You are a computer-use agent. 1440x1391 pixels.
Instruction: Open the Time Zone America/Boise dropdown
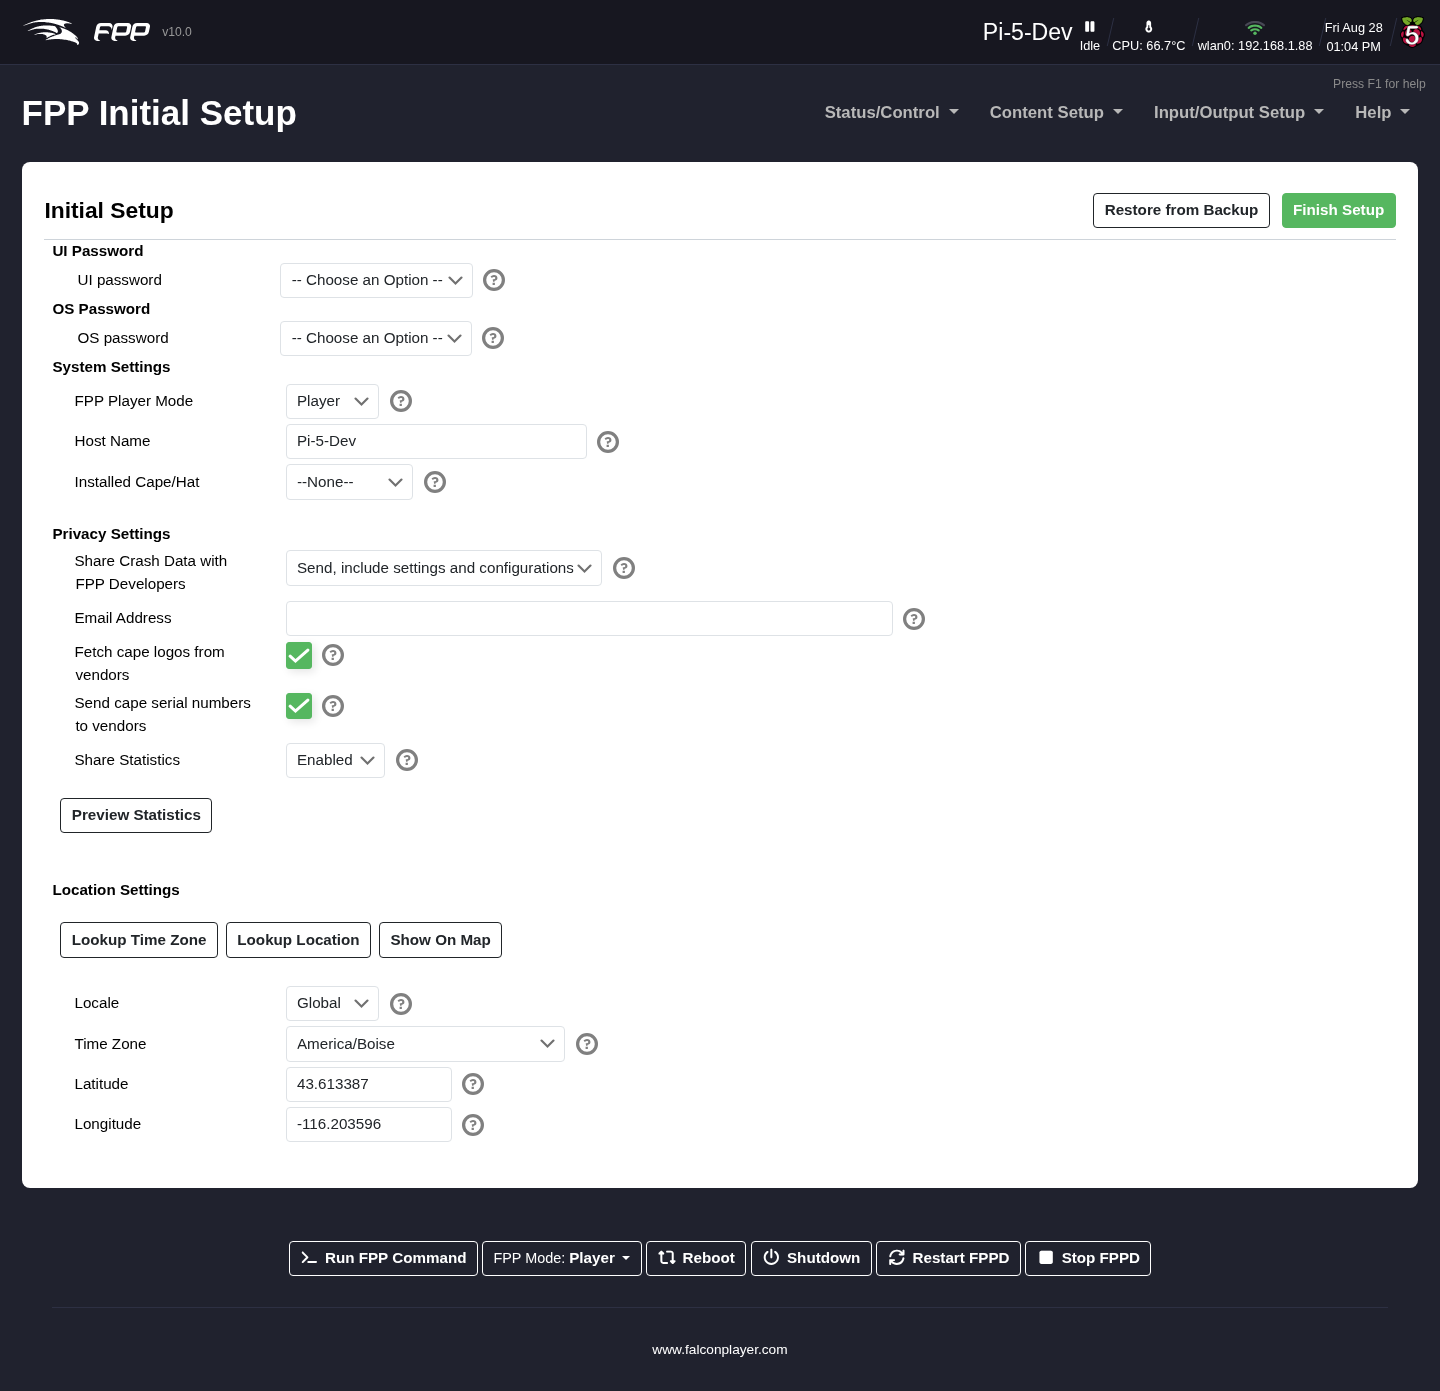tap(425, 1044)
